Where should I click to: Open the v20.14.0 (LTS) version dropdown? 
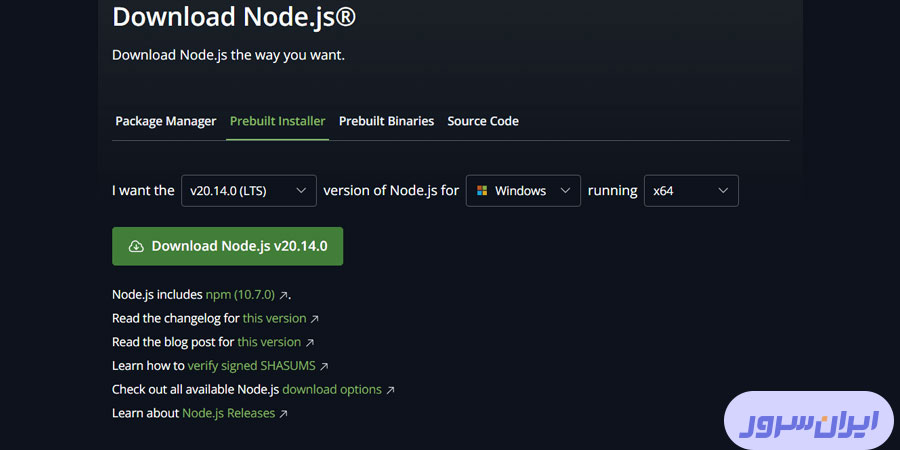click(248, 191)
